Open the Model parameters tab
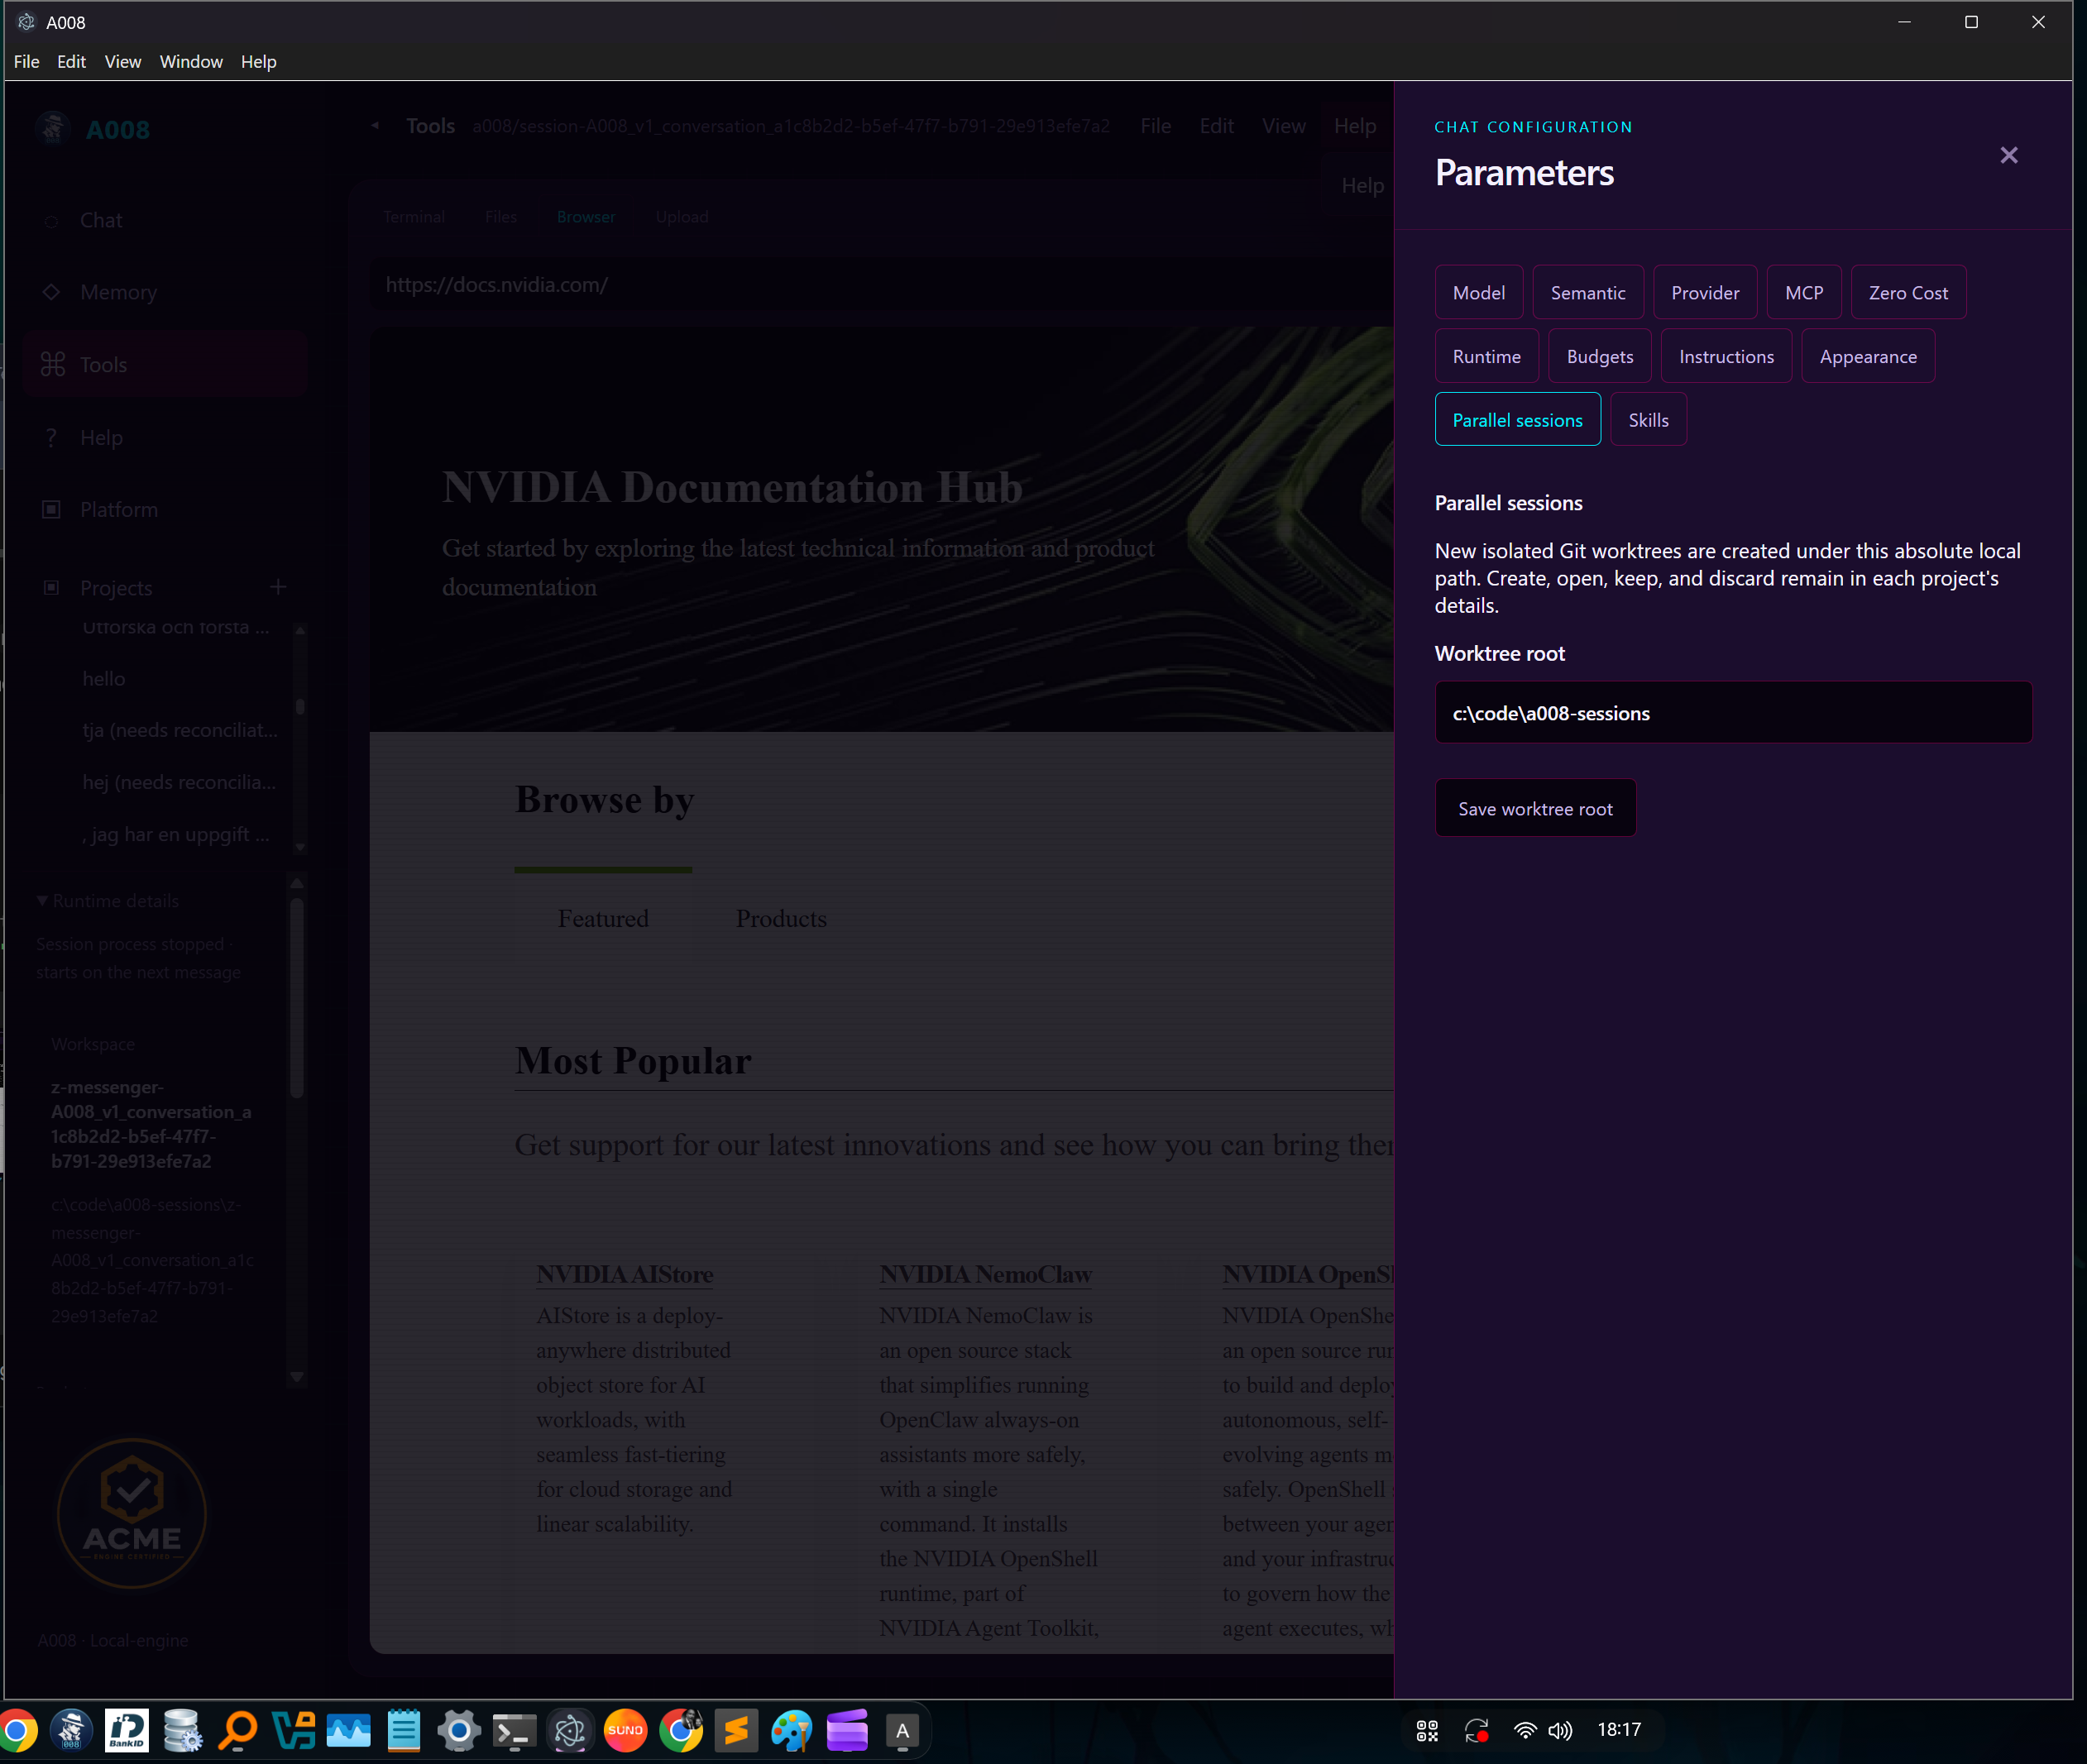The width and height of the screenshot is (2087, 1764). pyautogui.click(x=1478, y=292)
